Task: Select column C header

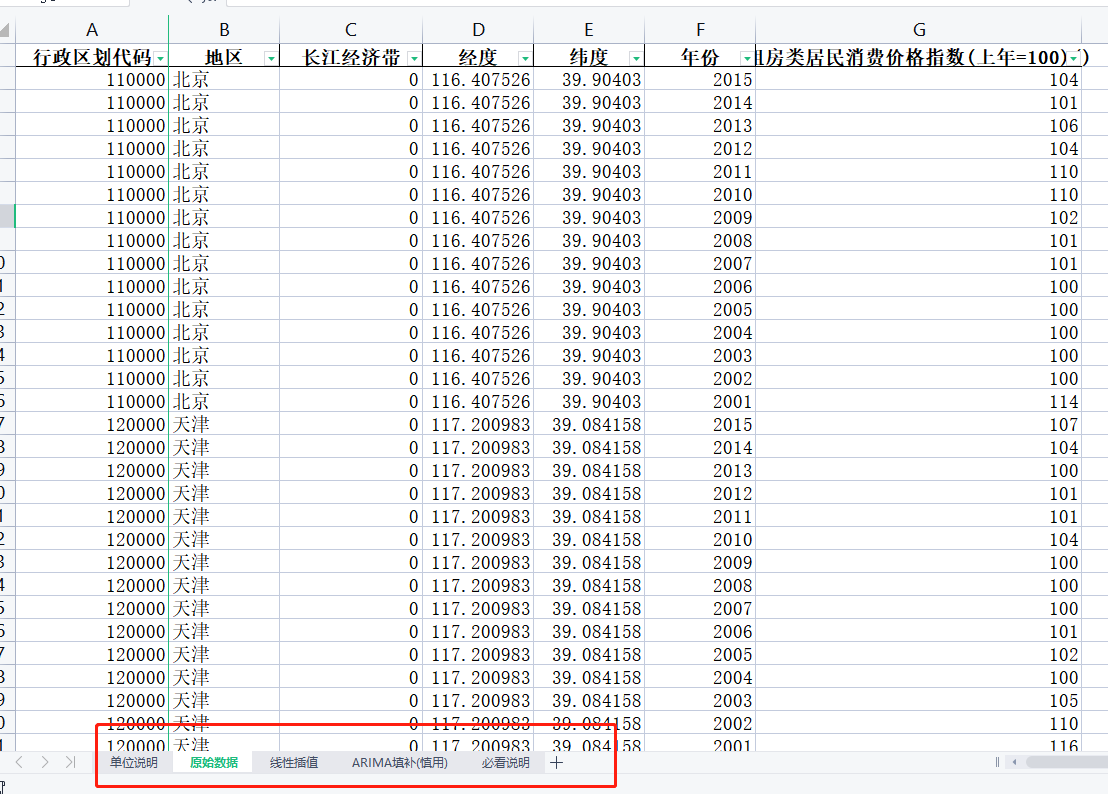Action: point(350,30)
